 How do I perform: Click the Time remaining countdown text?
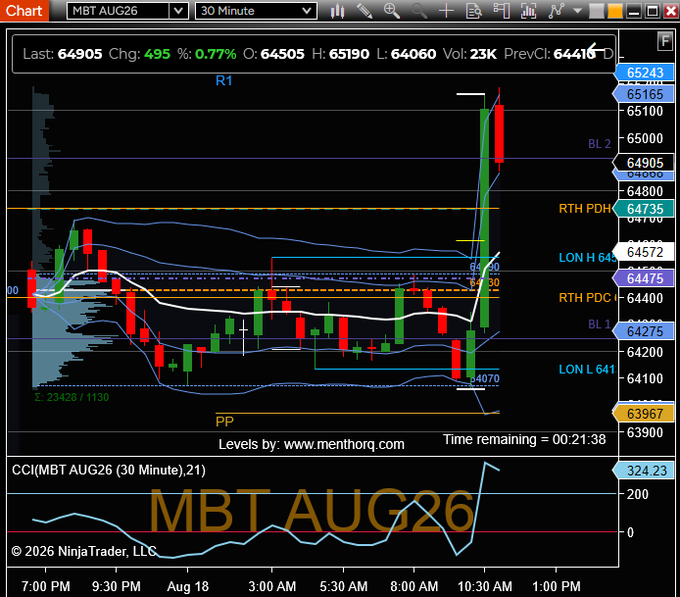coord(524,439)
